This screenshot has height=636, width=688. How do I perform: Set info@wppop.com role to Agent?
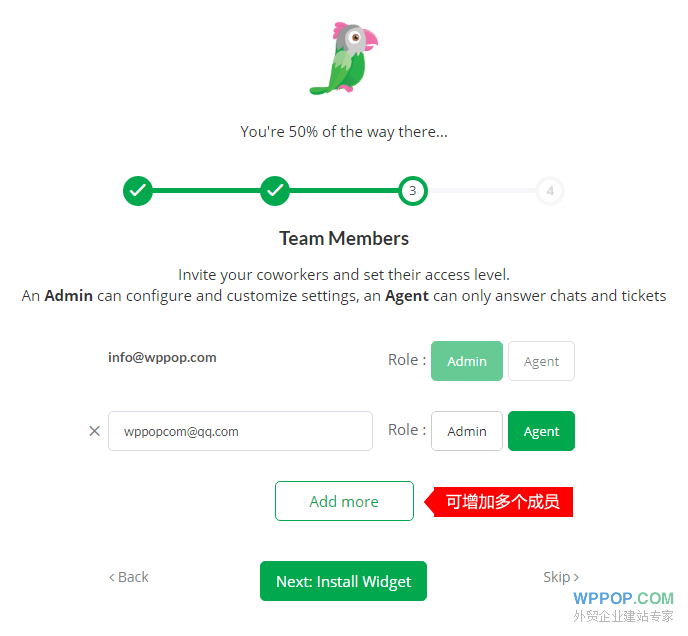[541, 361]
